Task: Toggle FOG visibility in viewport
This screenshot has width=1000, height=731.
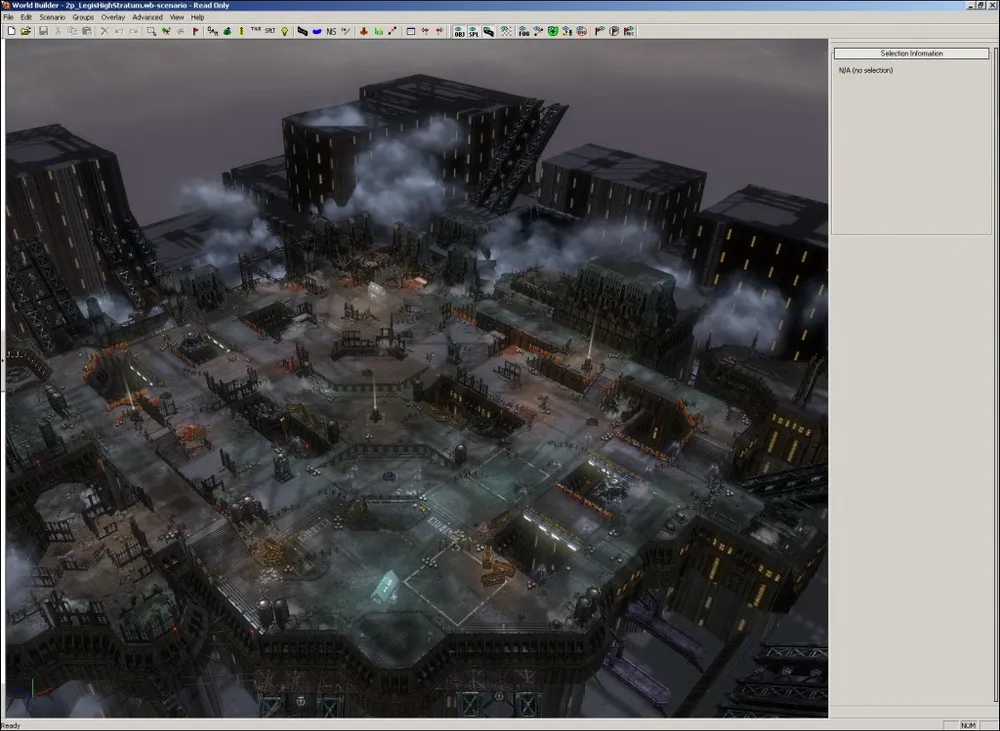Action: click(x=524, y=31)
